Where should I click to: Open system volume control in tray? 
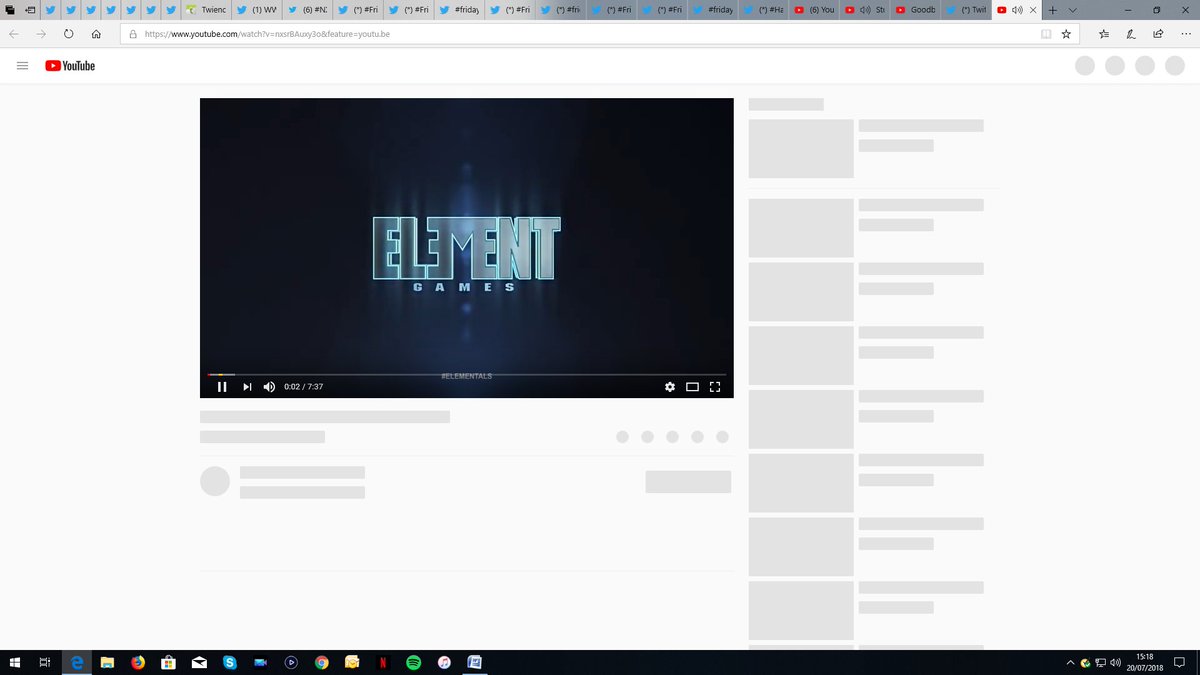[1115, 663]
